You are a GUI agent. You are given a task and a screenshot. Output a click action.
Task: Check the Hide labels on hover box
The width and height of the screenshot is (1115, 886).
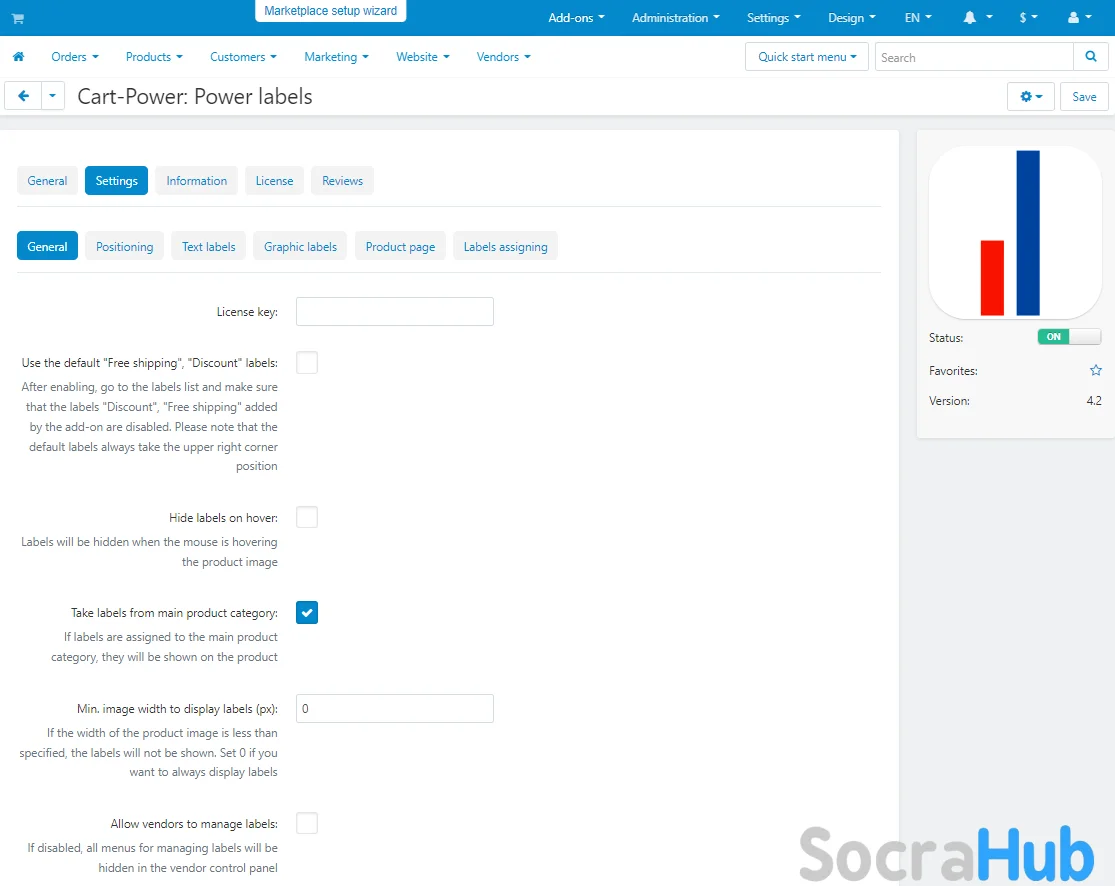(x=307, y=518)
